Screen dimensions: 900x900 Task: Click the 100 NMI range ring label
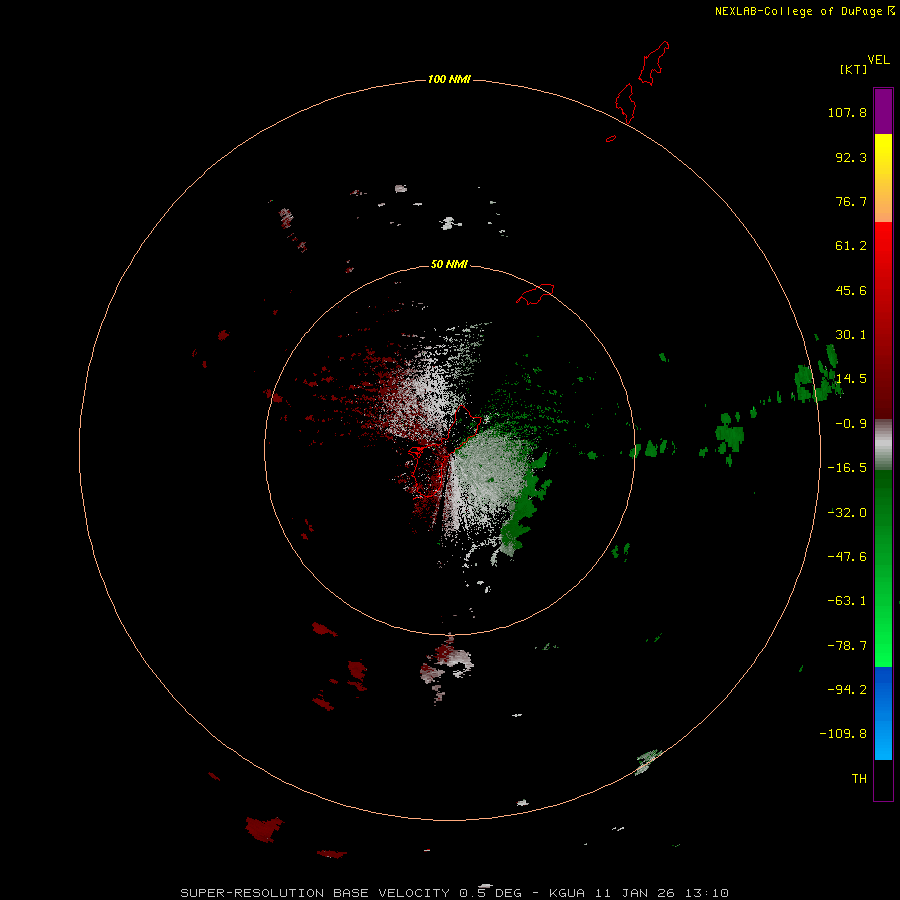(x=449, y=79)
